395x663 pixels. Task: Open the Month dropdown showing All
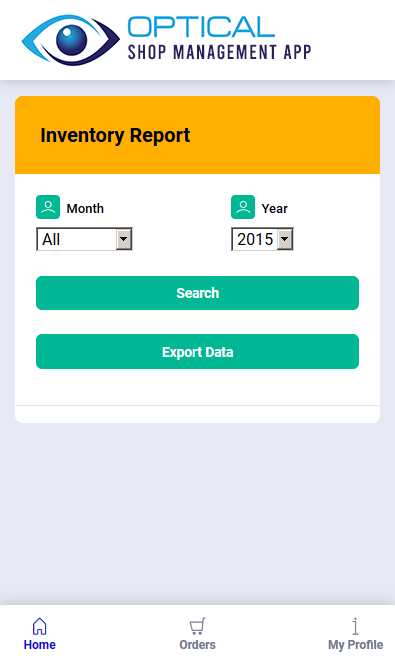[84, 239]
